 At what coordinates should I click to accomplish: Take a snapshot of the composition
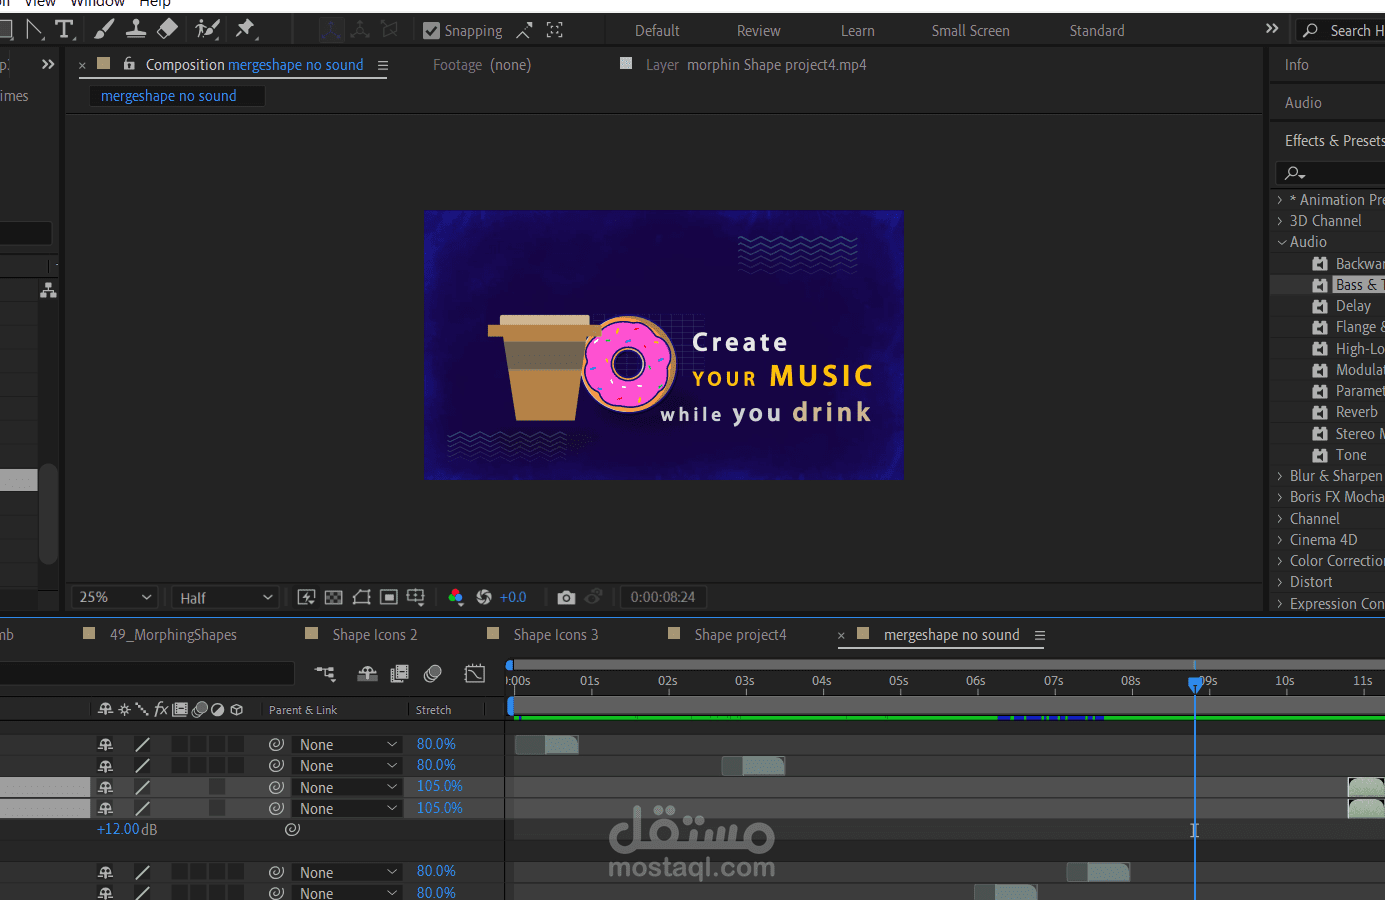(x=567, y=597)
